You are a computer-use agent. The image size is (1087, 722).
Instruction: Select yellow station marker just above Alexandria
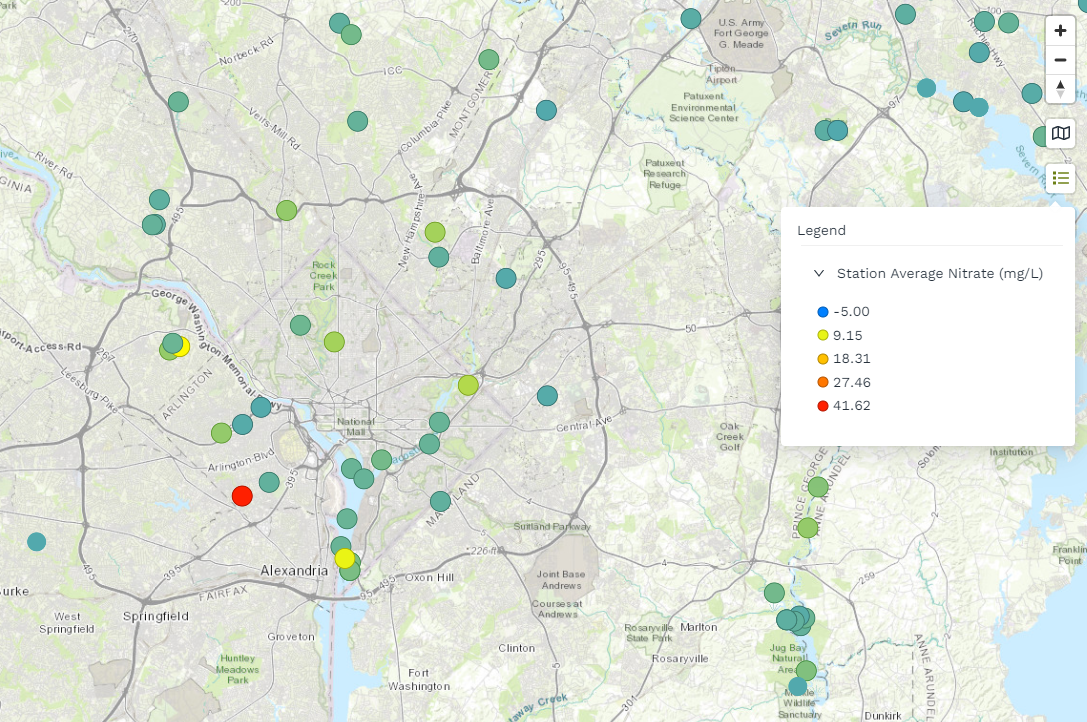(x=345, y=558)
